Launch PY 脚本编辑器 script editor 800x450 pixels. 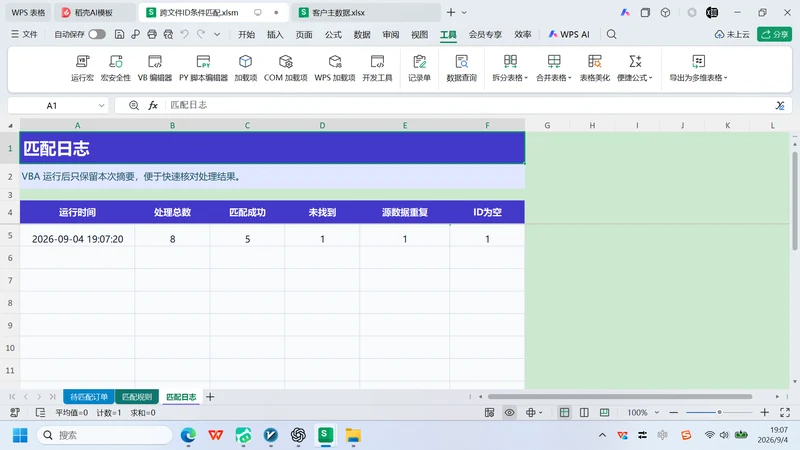203,68
